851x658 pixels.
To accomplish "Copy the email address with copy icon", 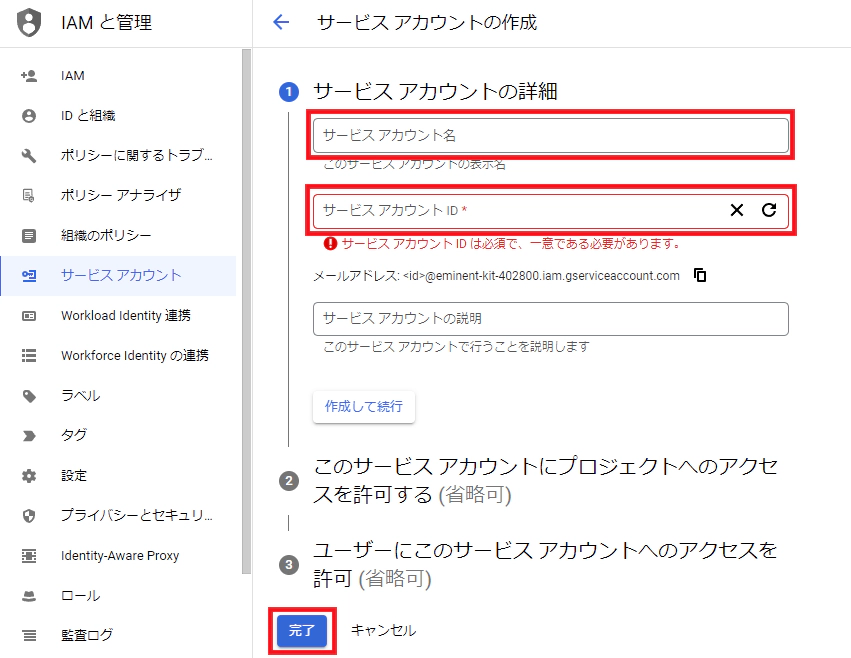I will 700,275.
